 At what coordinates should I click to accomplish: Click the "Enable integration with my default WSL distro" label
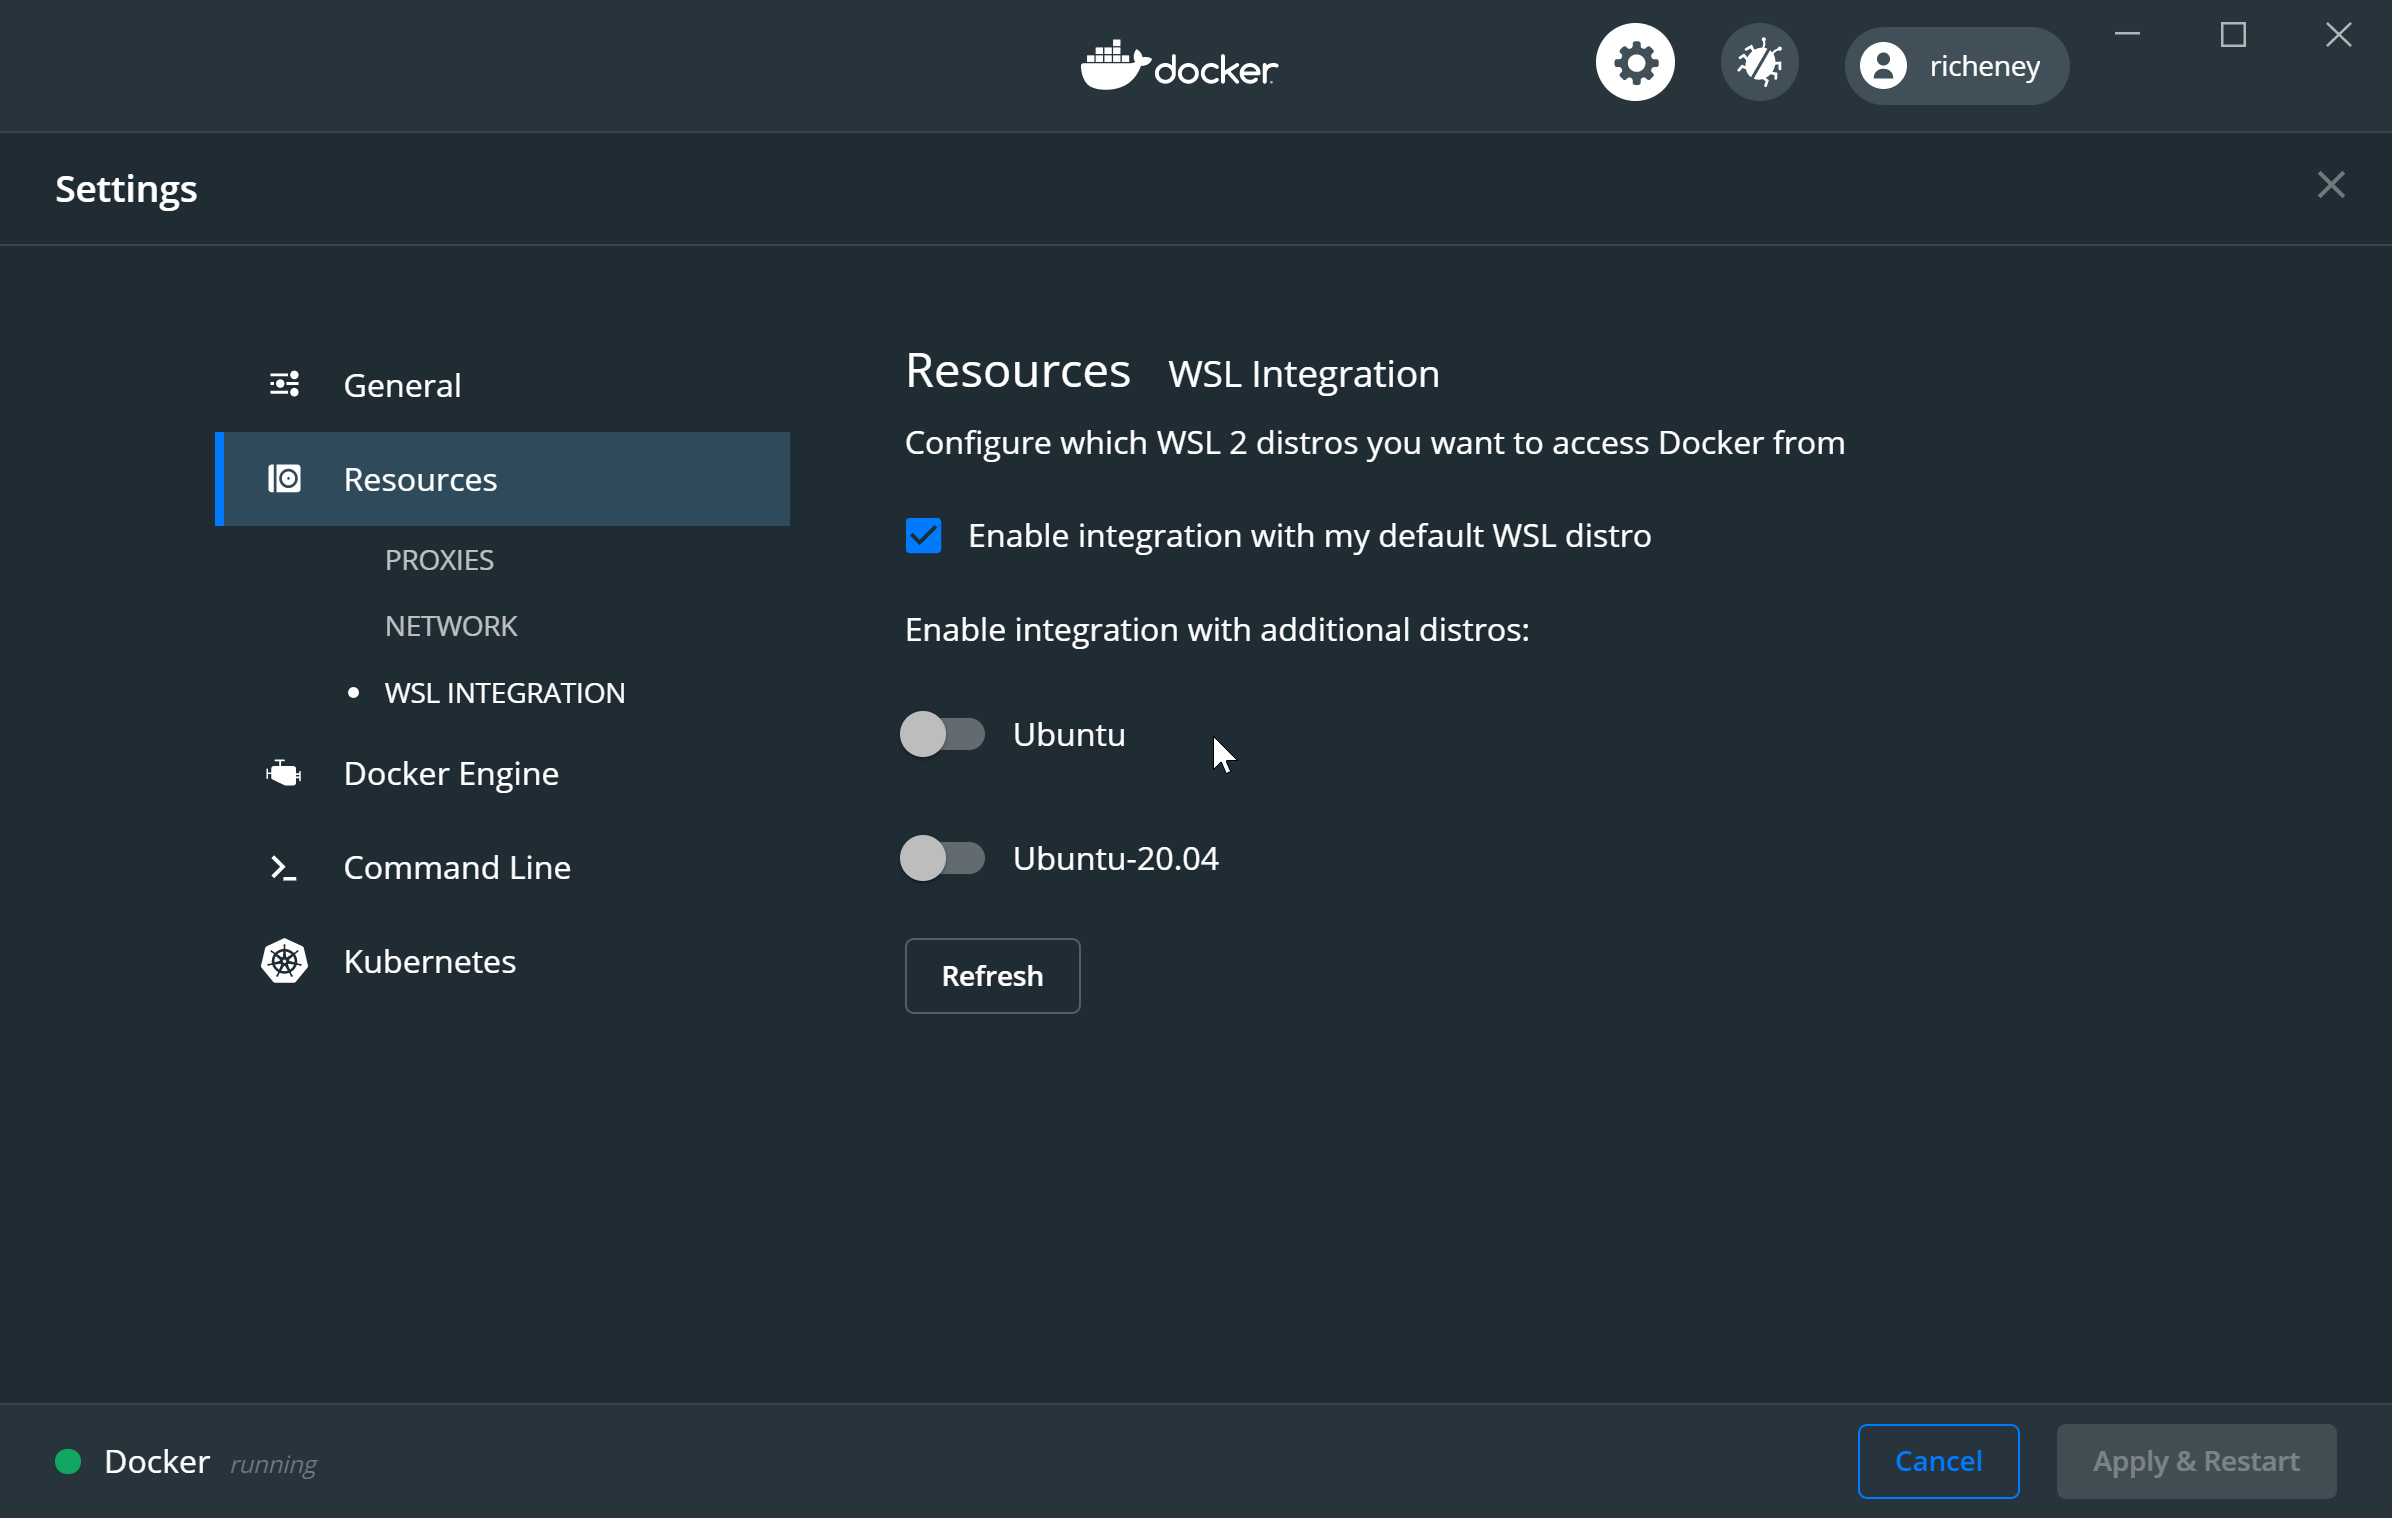pos(1309,536)
